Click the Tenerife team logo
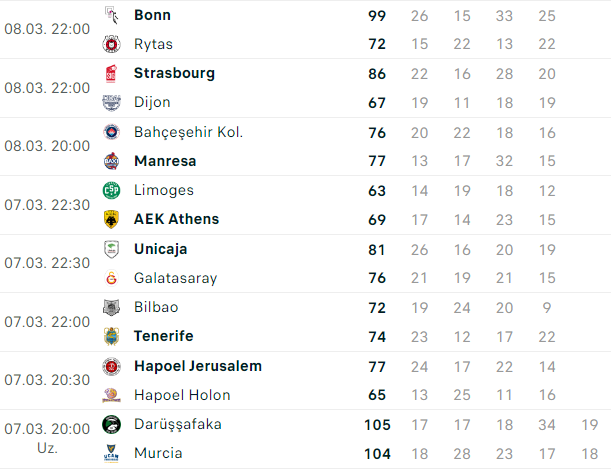Screen dimensions: 611x470 tap(111, 336)
